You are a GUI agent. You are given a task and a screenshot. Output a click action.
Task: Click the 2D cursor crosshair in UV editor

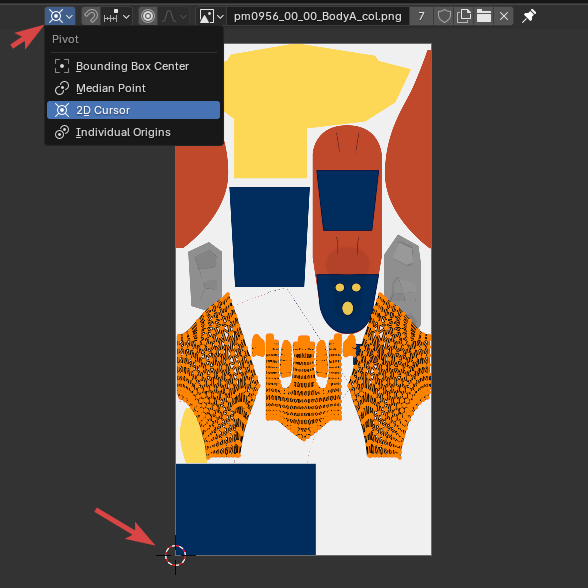176,555
